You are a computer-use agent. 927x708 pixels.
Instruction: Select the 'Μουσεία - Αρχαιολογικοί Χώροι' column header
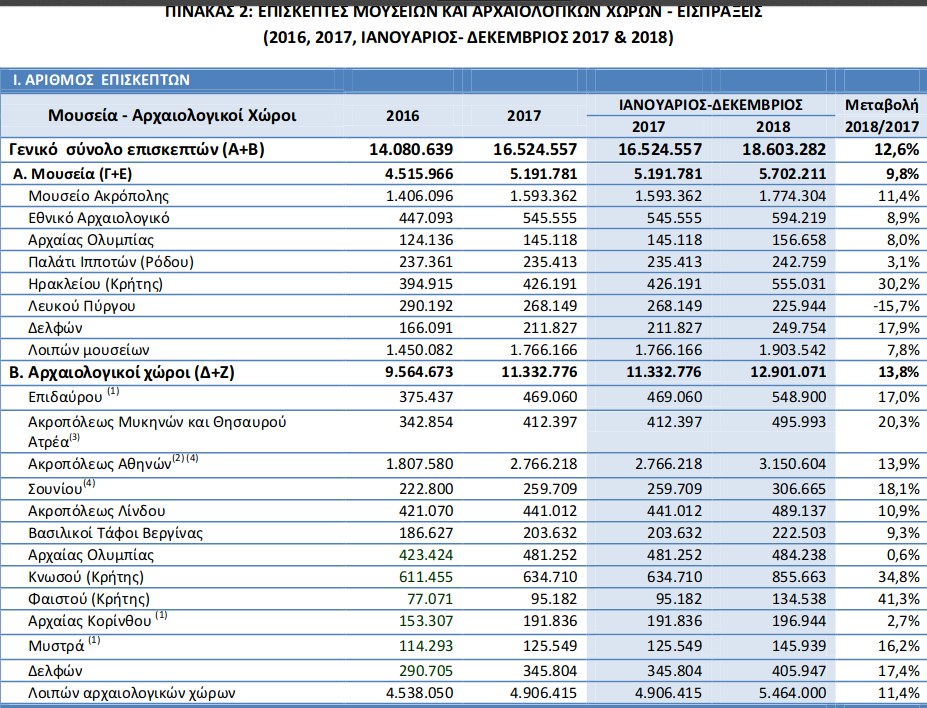[172, 115]
